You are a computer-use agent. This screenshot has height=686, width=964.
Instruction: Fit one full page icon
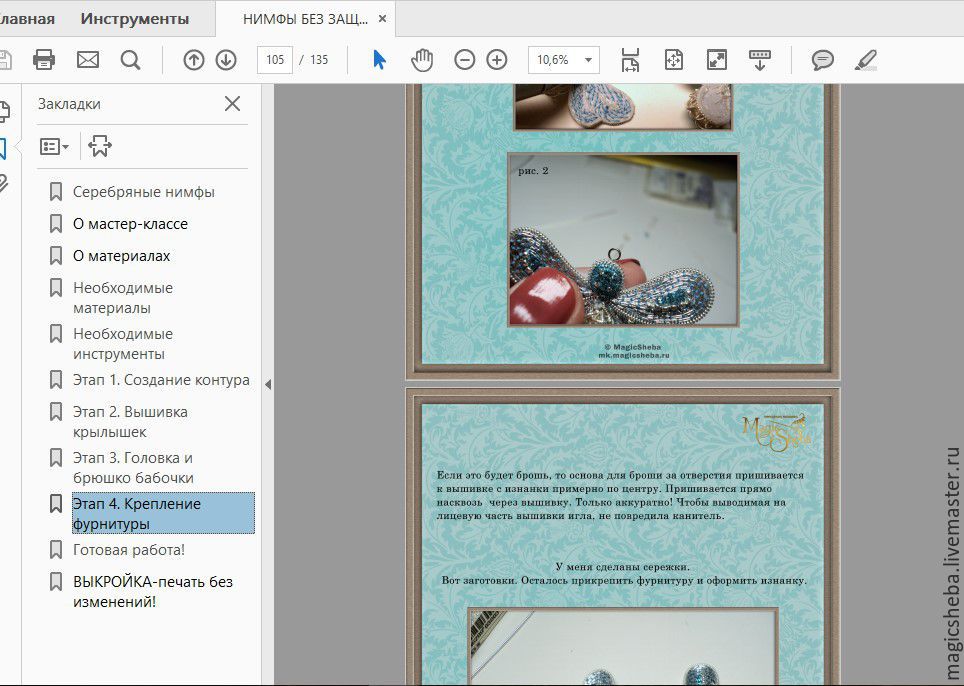(674, 60)
